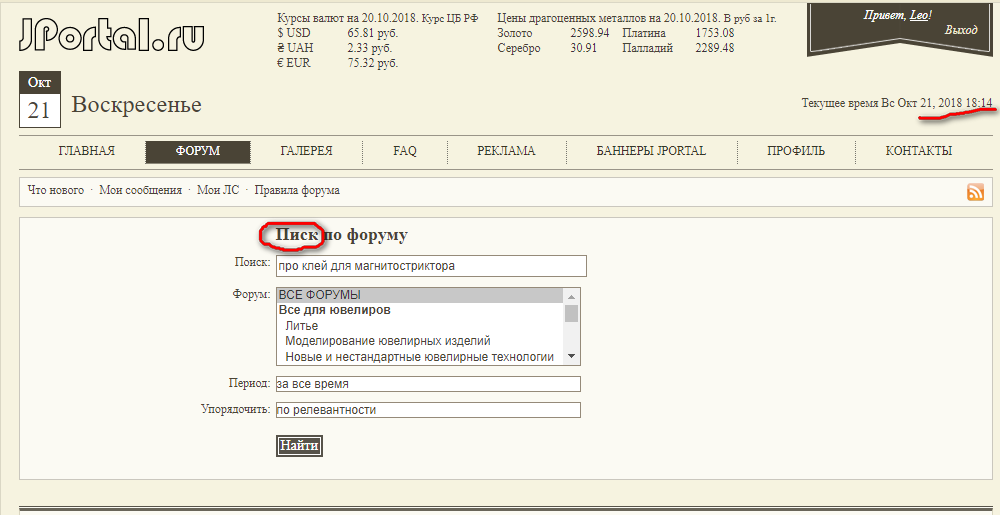Select 'Все для ювелиров' list option

(421, 310)
